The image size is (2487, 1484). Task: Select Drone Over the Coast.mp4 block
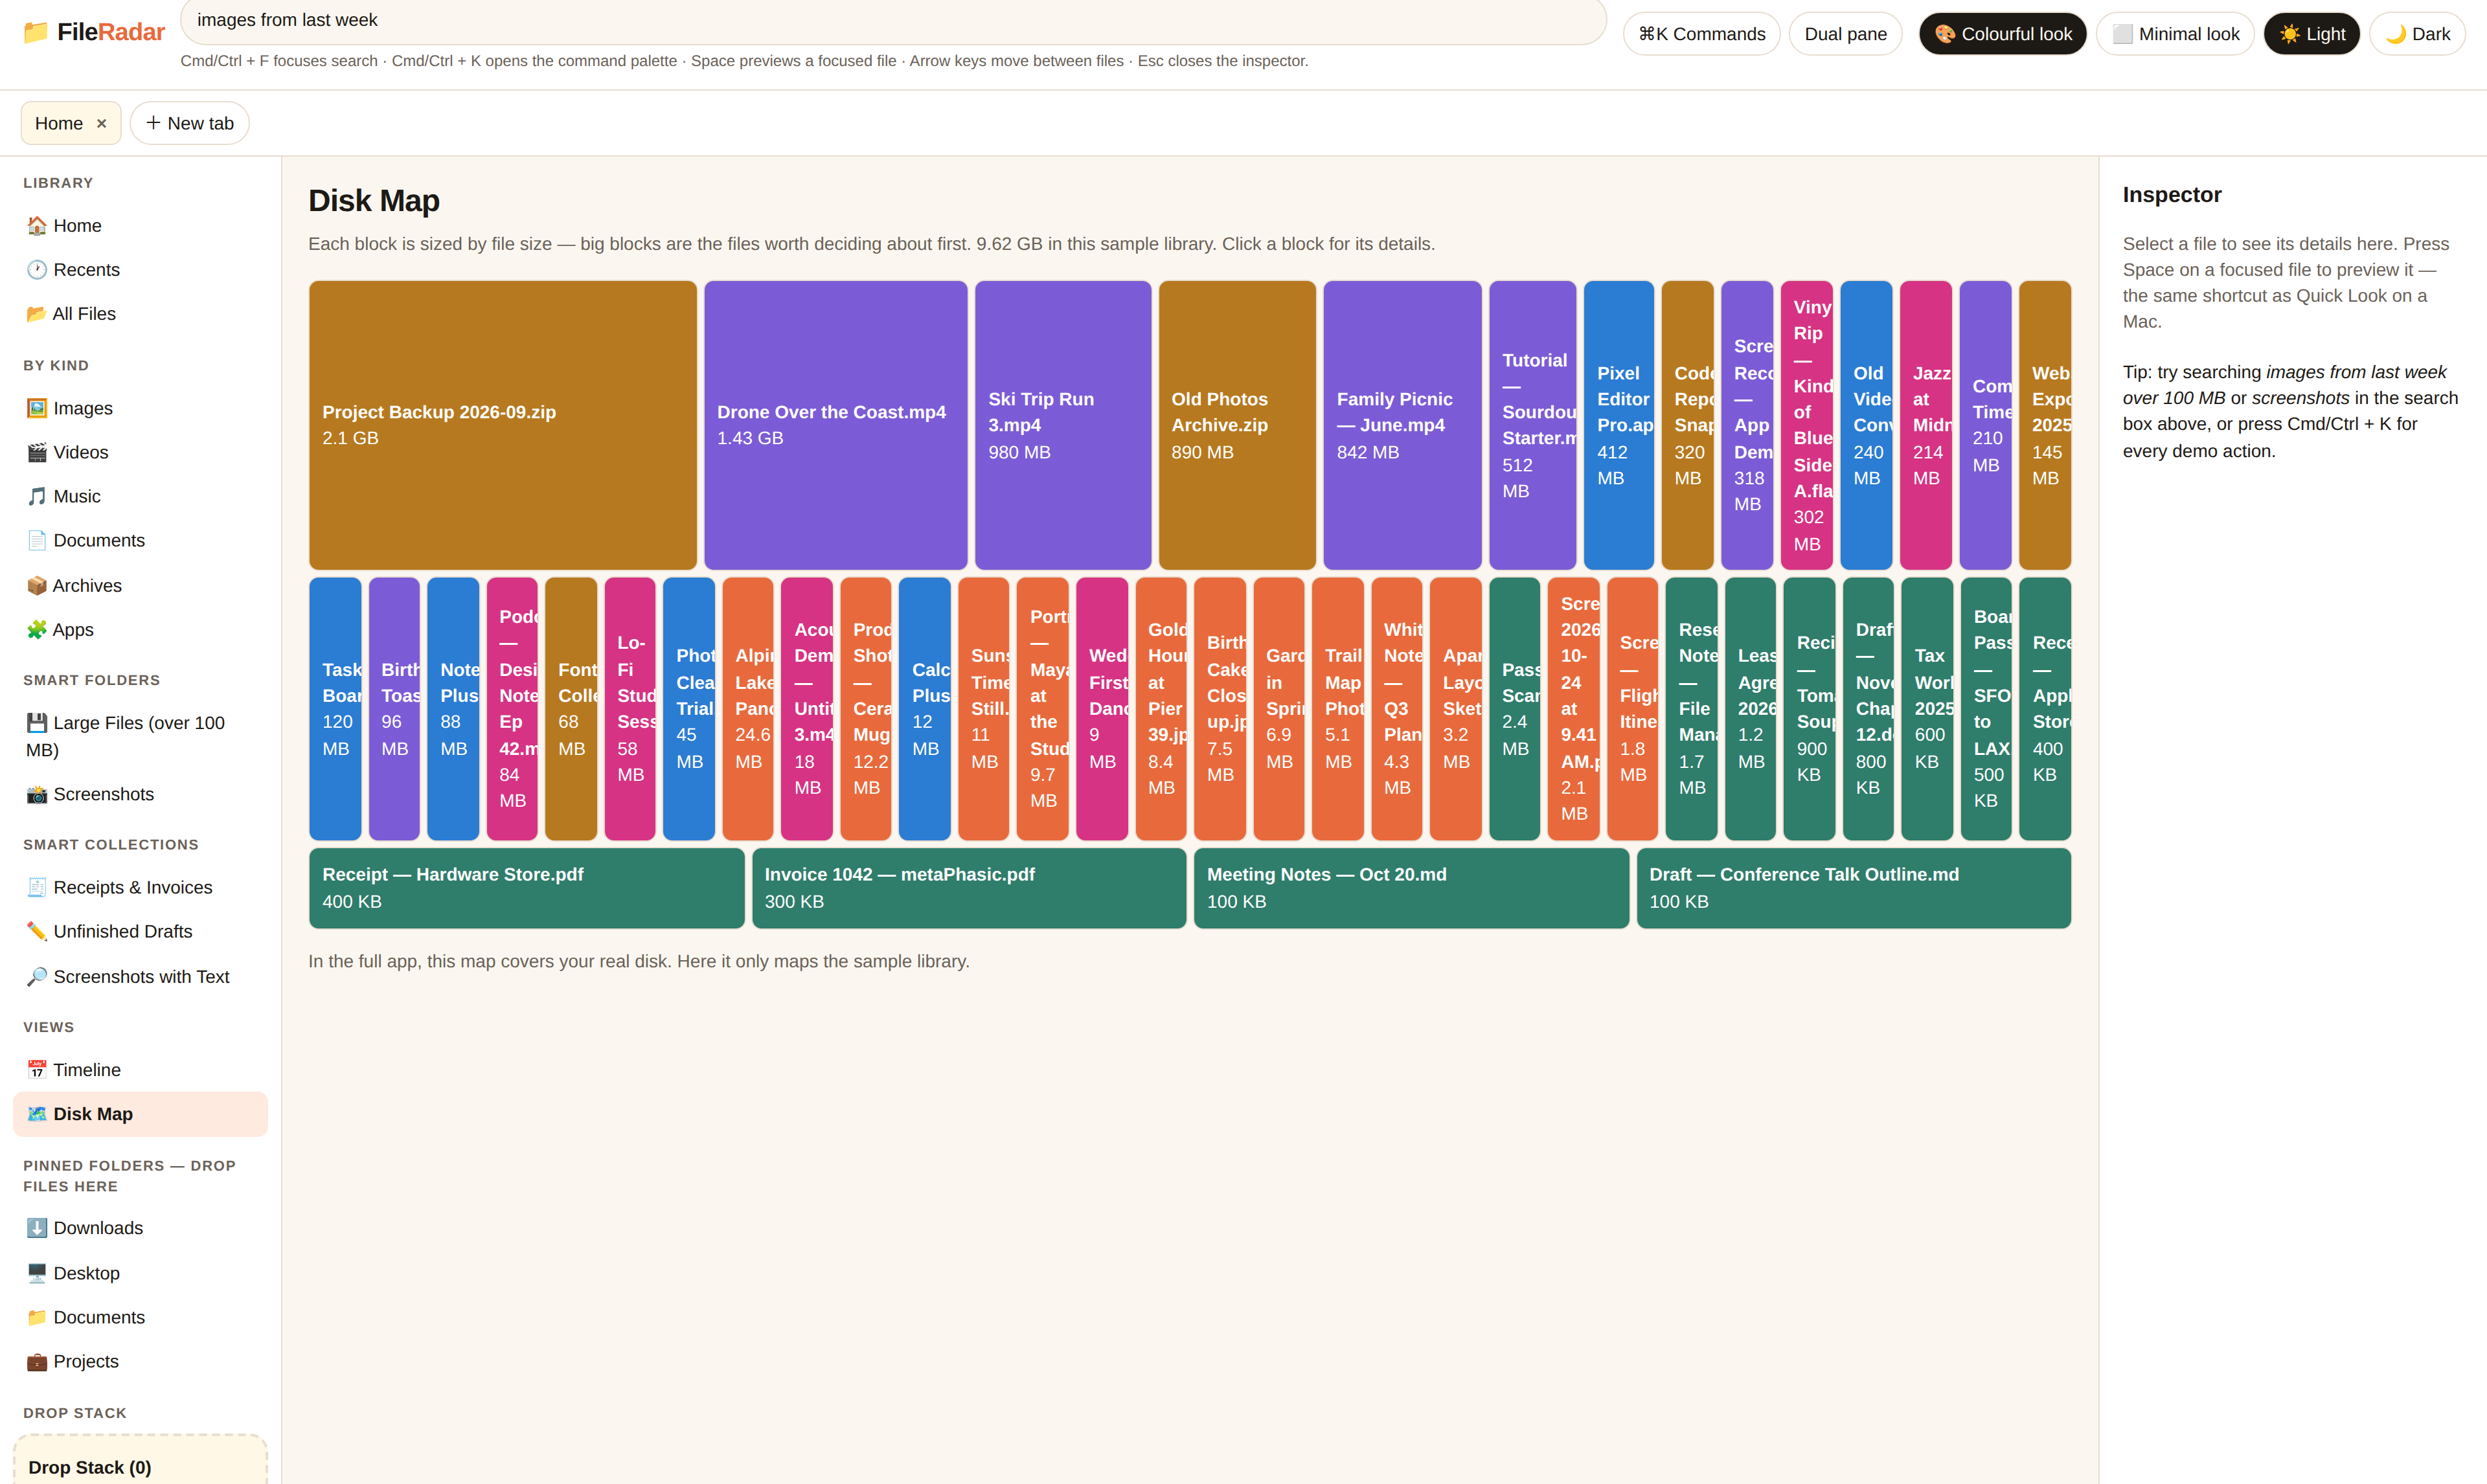click(x=836, y=425)
